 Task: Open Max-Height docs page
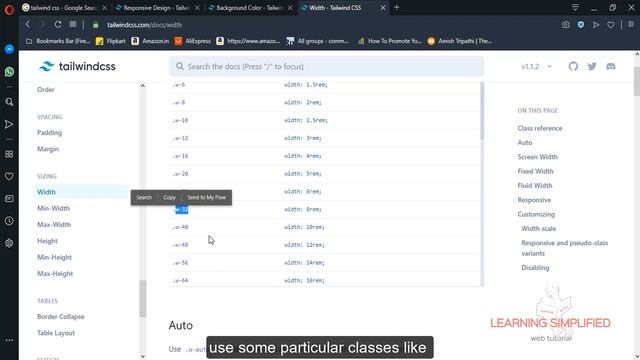[55, 273]
